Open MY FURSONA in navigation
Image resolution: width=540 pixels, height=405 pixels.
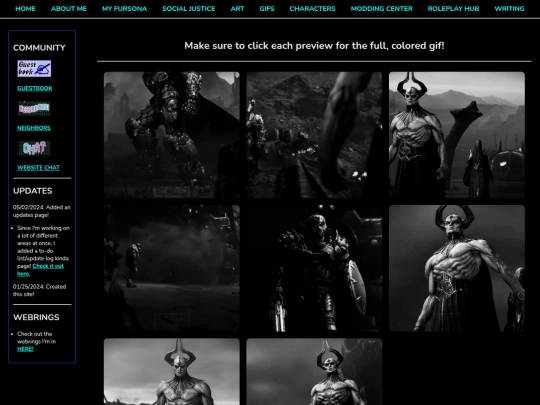pyautogui.click(x=124, y=9)
